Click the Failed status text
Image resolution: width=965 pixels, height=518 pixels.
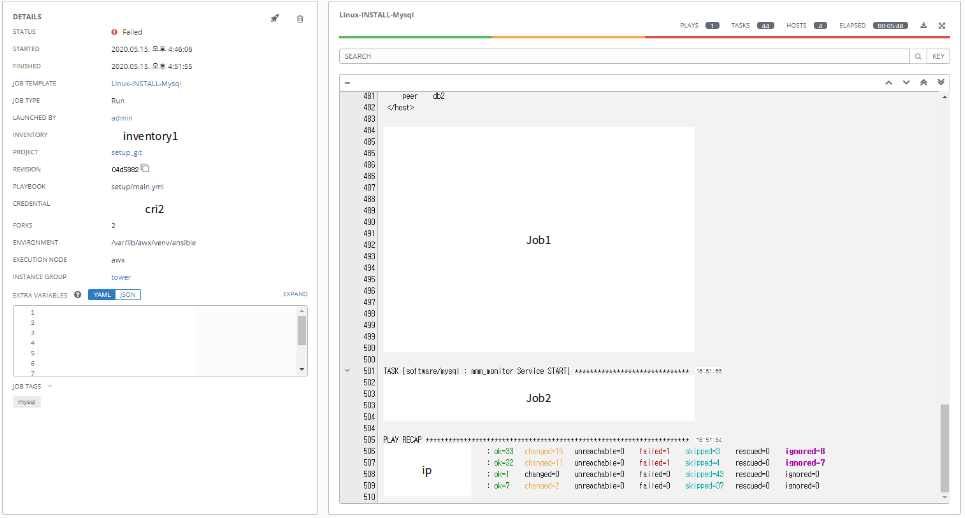pyautogui.click(x=132, y=32)
